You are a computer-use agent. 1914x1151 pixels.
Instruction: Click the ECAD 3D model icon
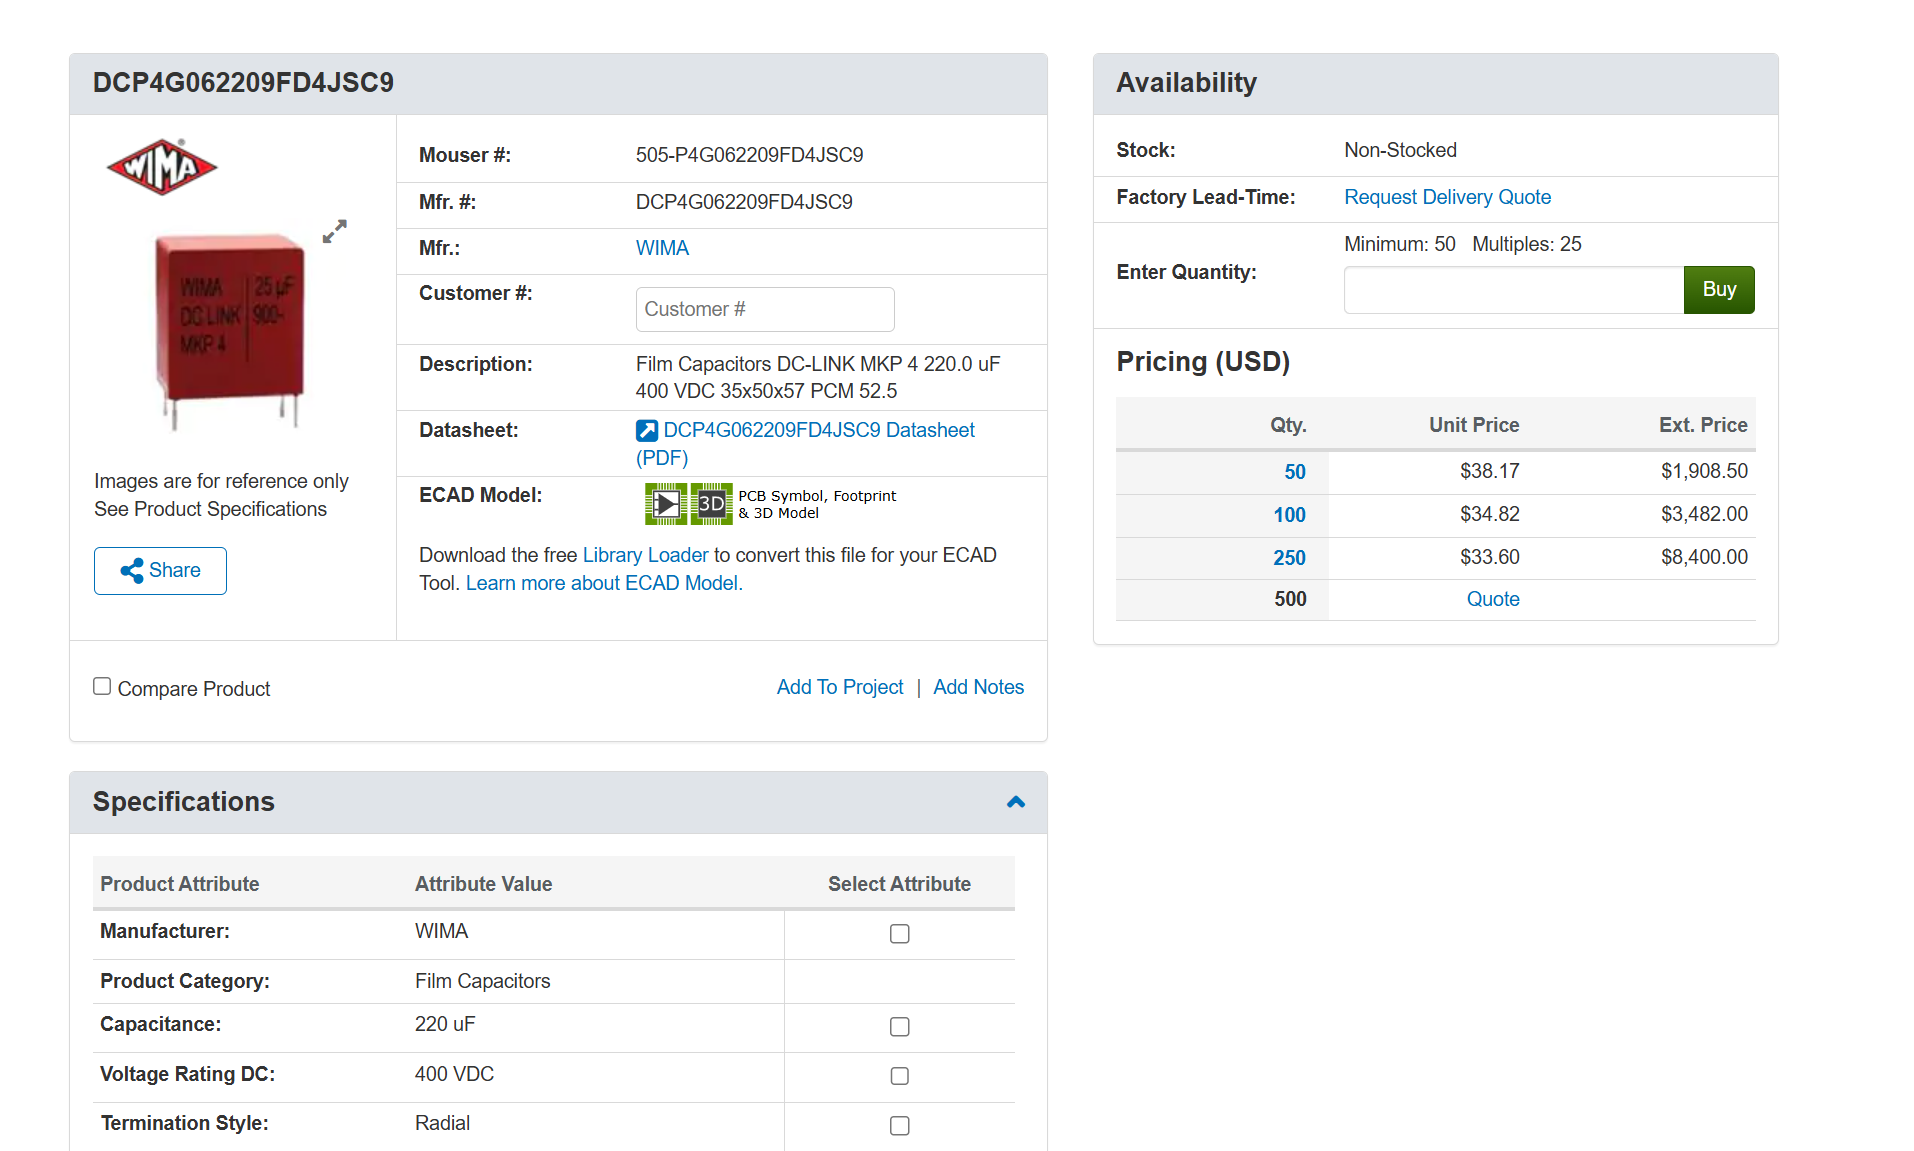click(712, 504)
